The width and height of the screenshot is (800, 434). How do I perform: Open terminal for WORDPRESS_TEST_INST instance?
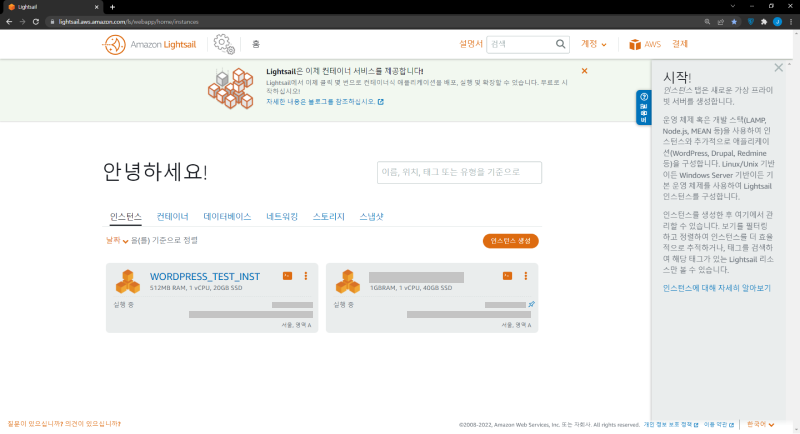tap(287, 275)
